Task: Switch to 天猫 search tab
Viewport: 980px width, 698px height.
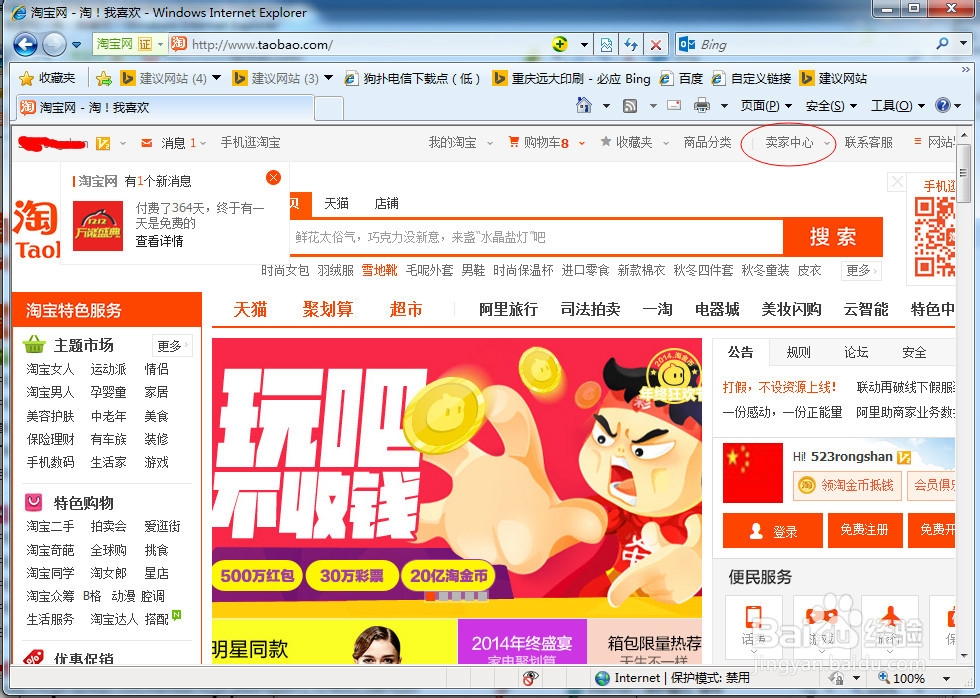Action: pyautogui.click(x=336, y=203)
